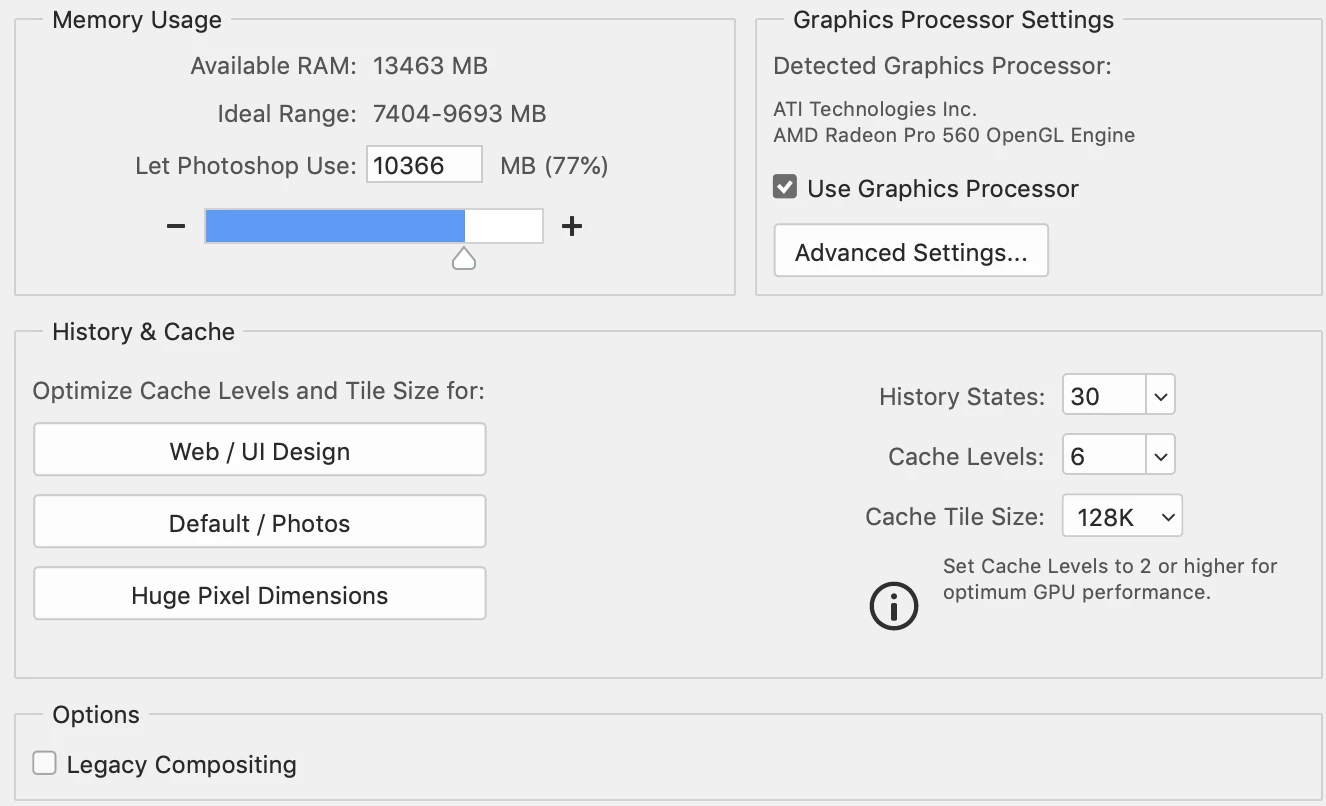
Task: Click the minus icon beside memory slider
Action: pos(176,226)
